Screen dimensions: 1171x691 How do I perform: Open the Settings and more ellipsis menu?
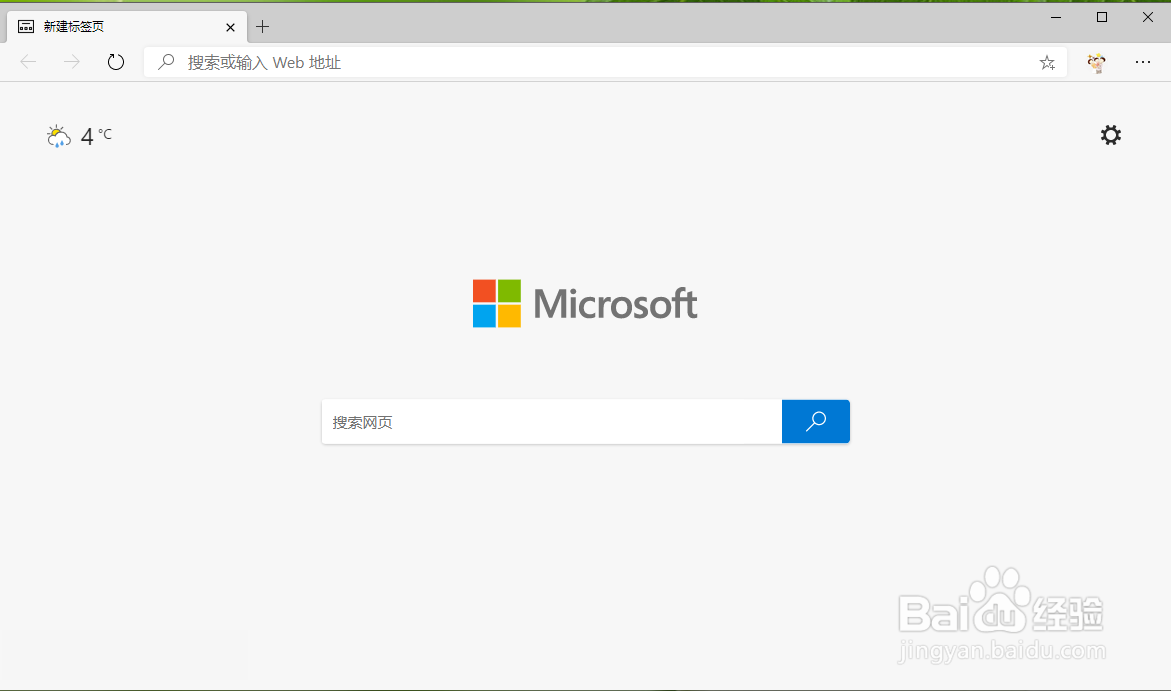click(1143, 62)
